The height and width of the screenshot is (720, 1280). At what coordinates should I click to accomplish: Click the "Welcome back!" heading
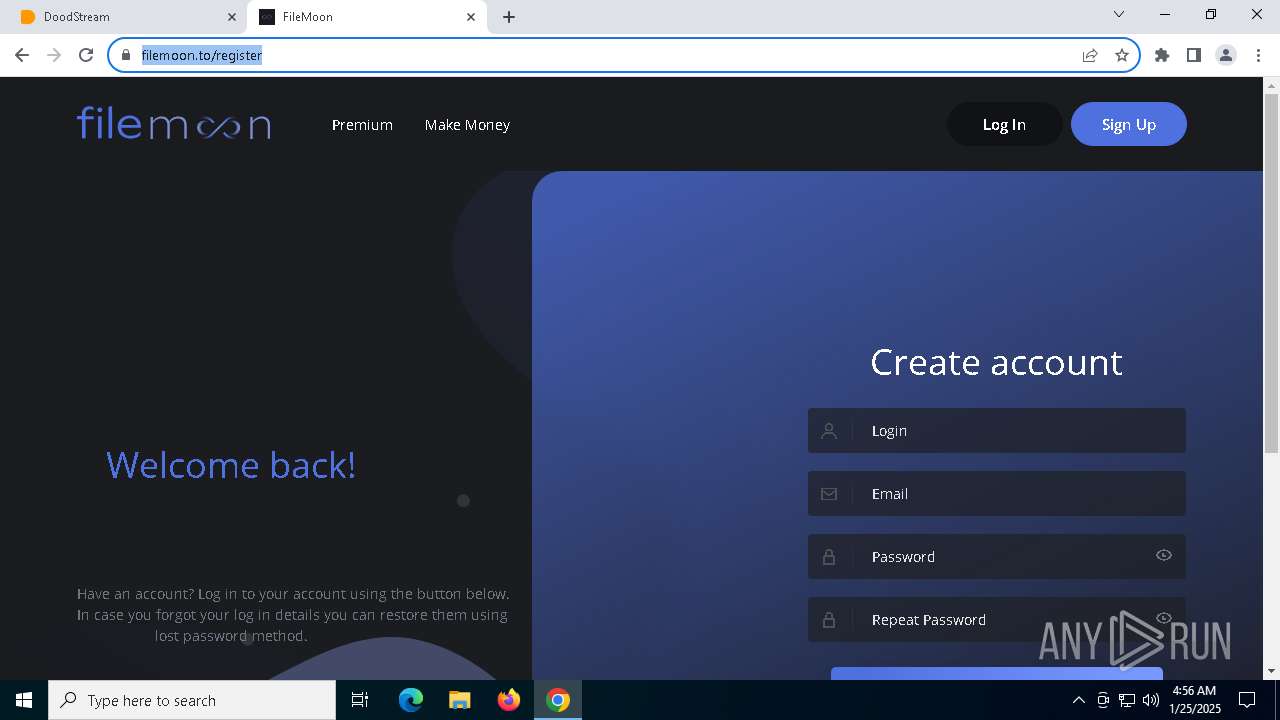click(x=231, y=465)
